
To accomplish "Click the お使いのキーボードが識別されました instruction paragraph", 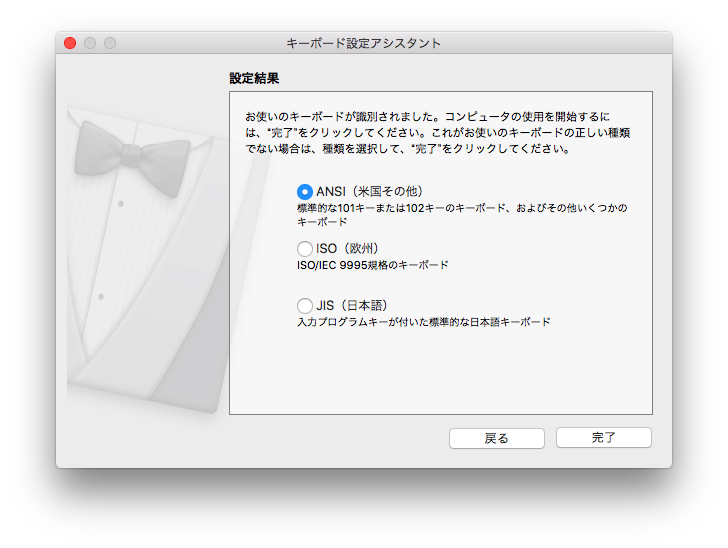I will [x=437, y=132].
